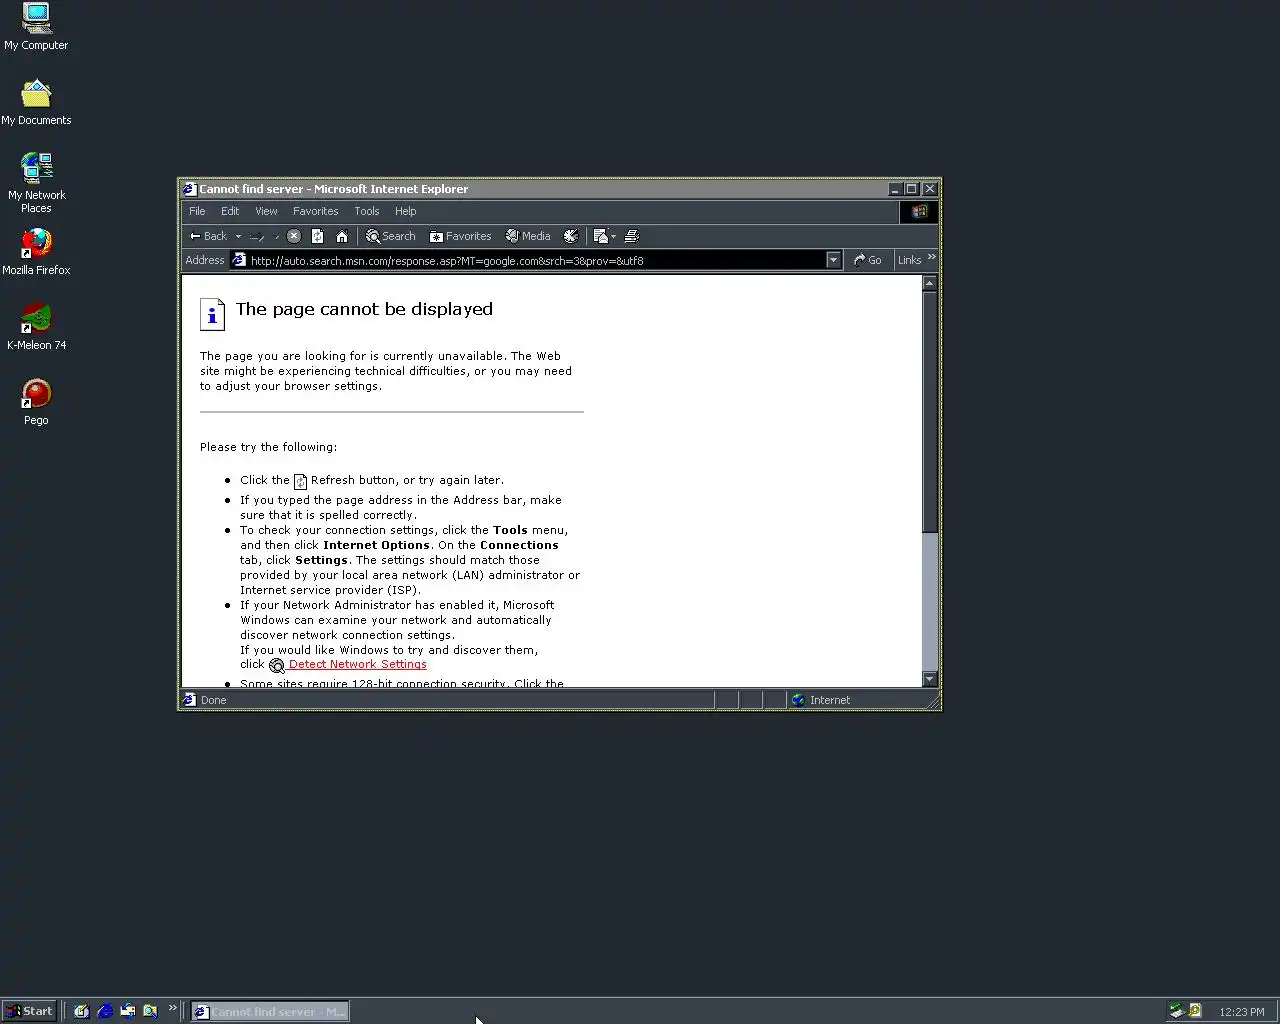
Task: Launch Internet Explorer from quick launch
Action: click(104, 1011)
